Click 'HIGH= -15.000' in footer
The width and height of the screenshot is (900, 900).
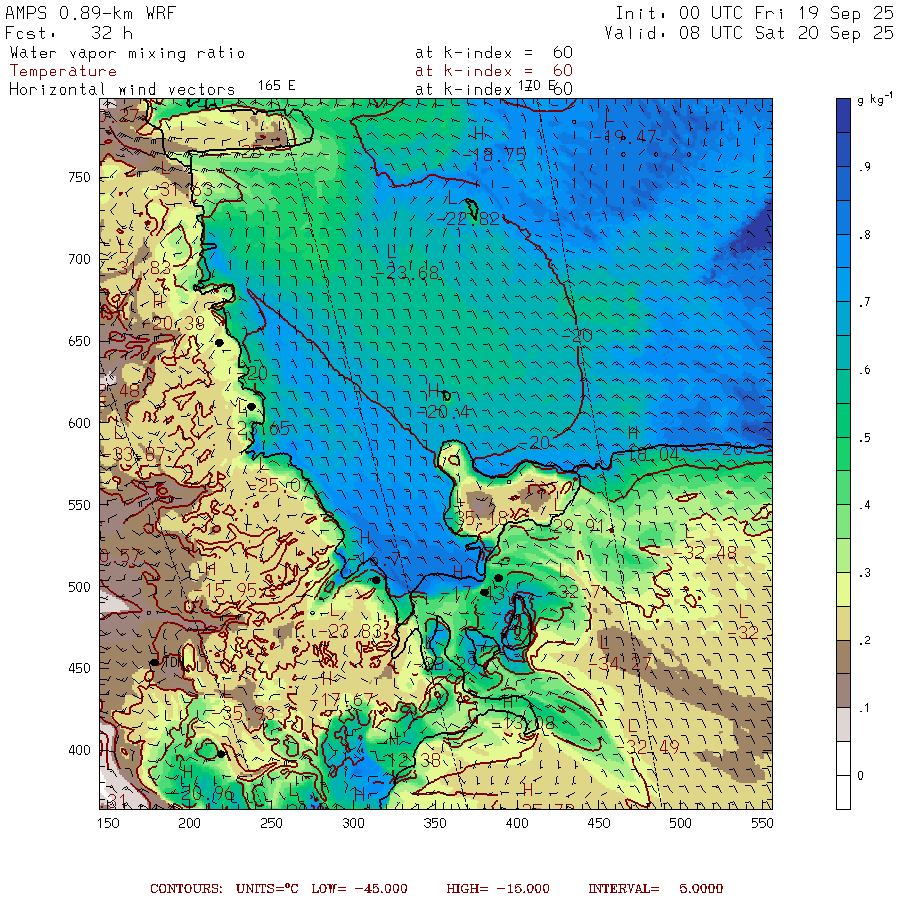498,889
